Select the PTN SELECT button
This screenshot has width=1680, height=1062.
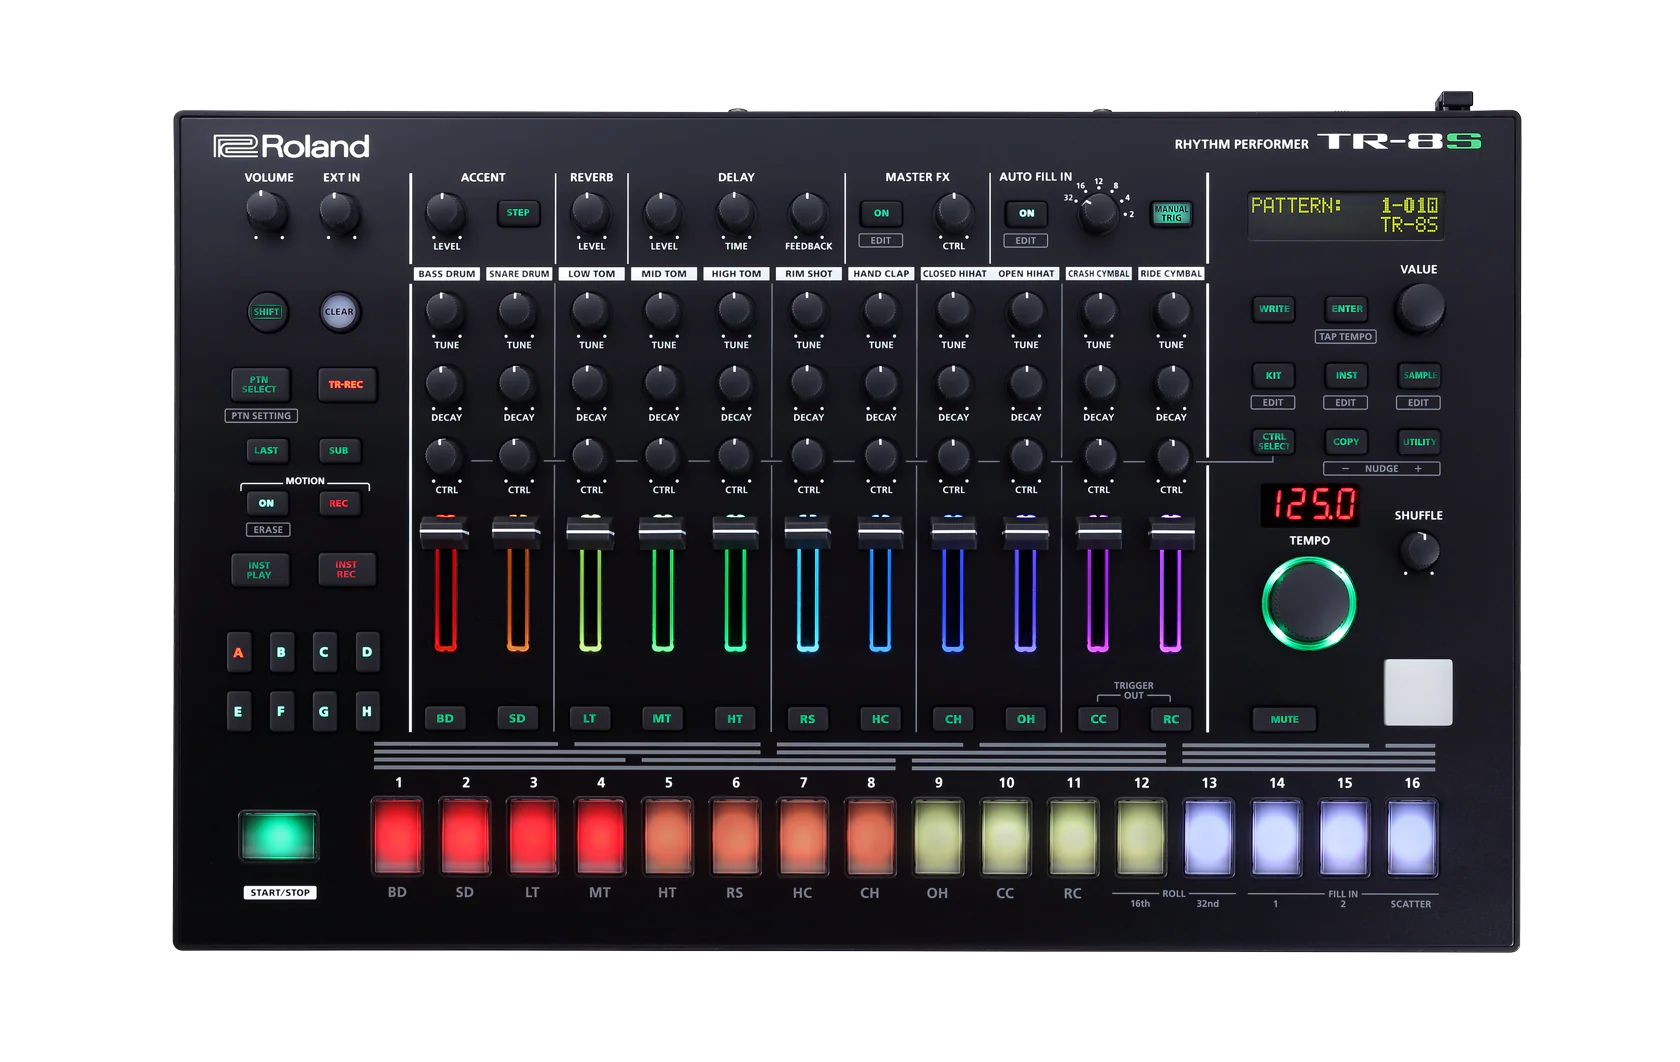pyautogui.click(x=259, y=384)
